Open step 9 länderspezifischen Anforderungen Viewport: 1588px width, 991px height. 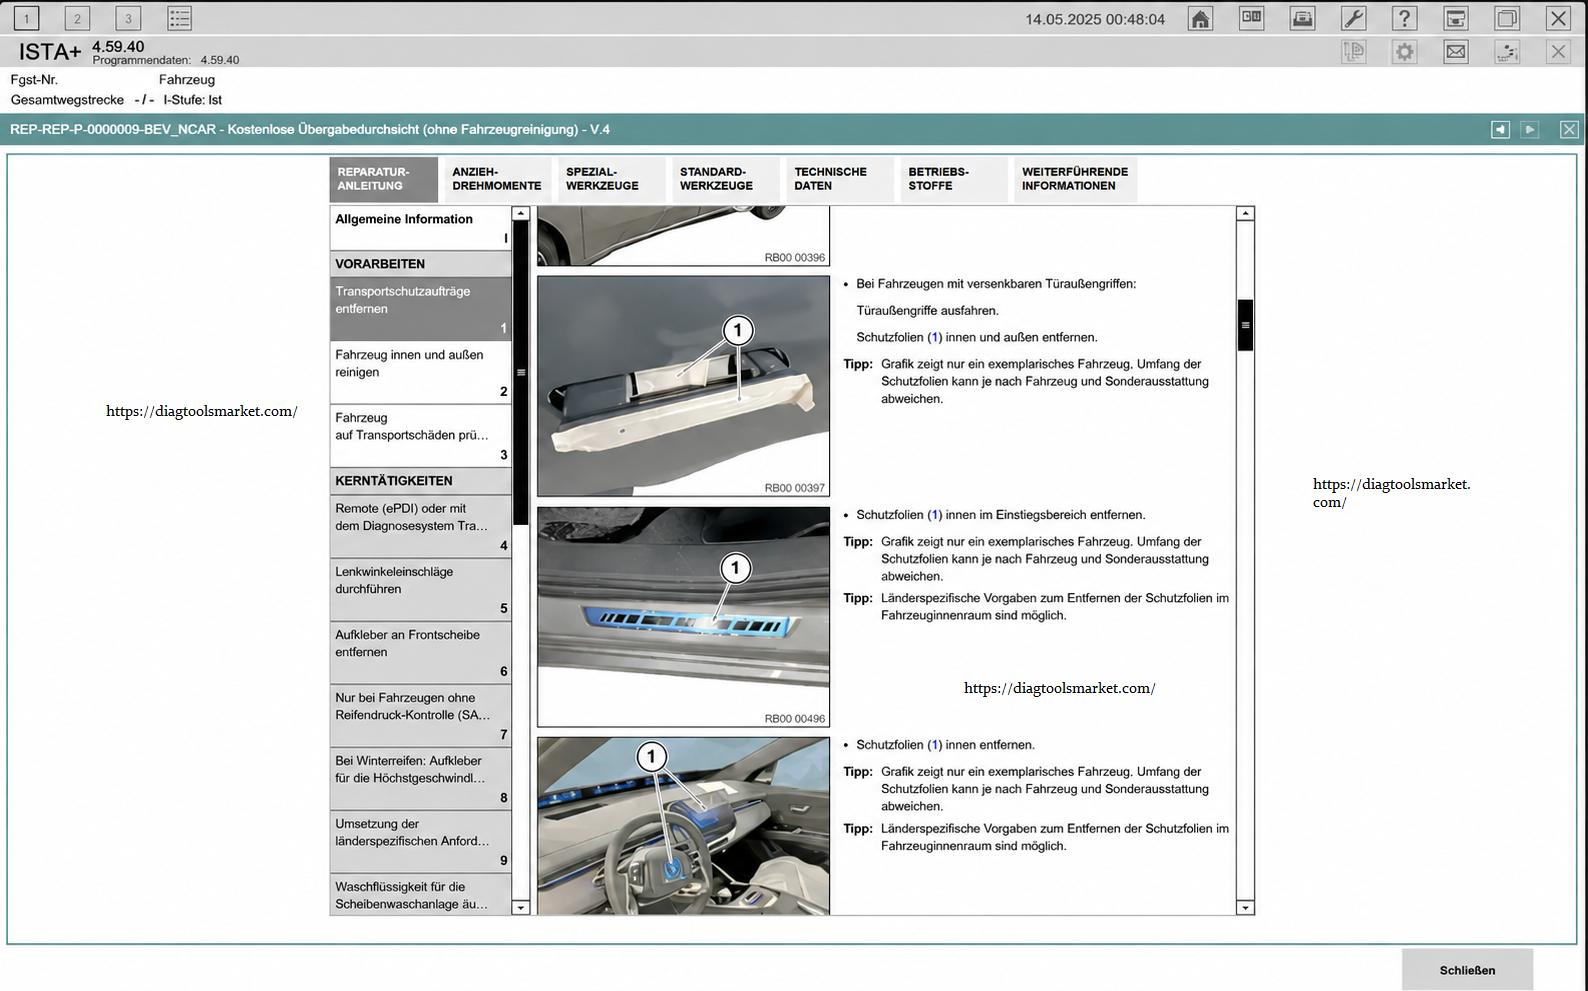coord(421,841)
